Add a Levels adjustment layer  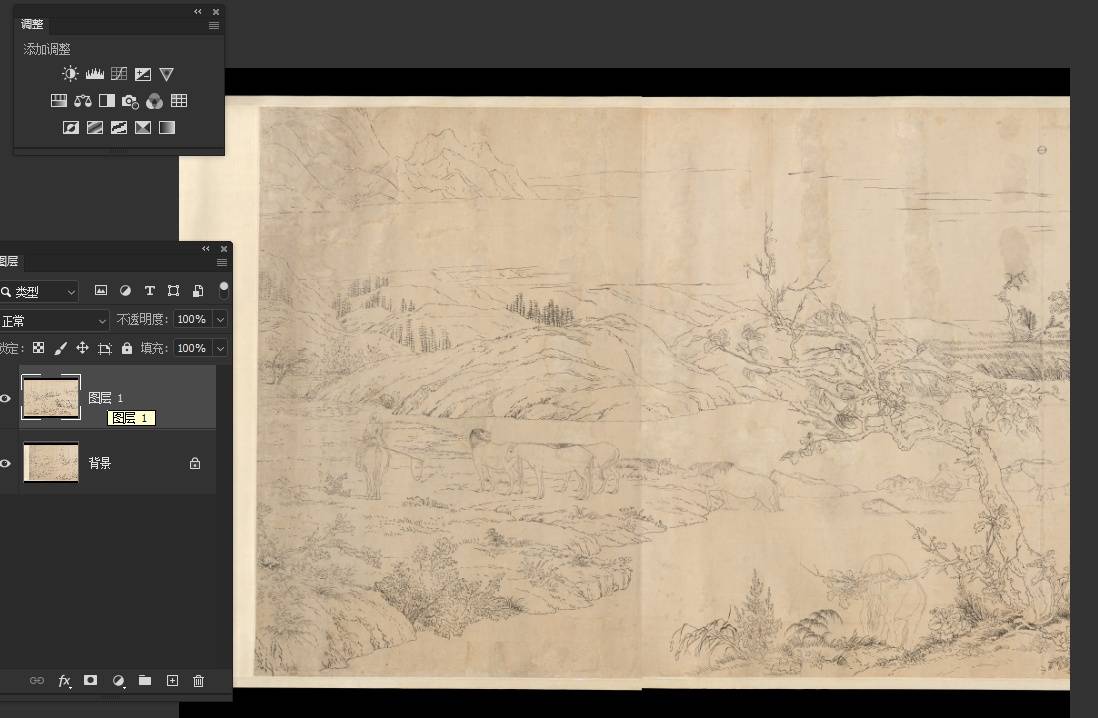tap(95, 74)
